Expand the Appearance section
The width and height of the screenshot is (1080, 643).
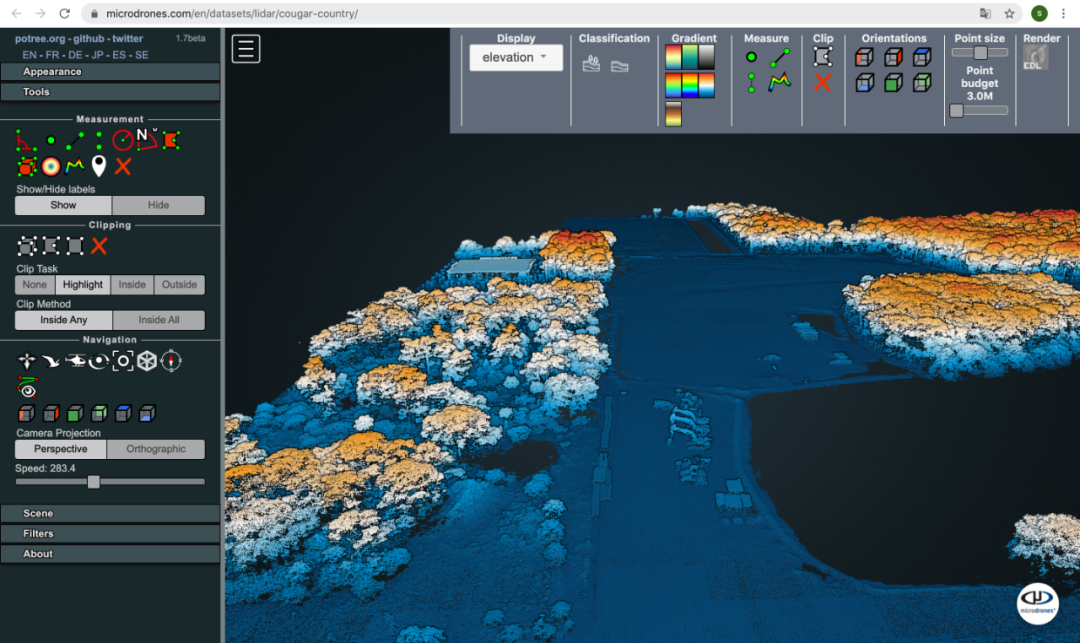click(x=110, y=72)
